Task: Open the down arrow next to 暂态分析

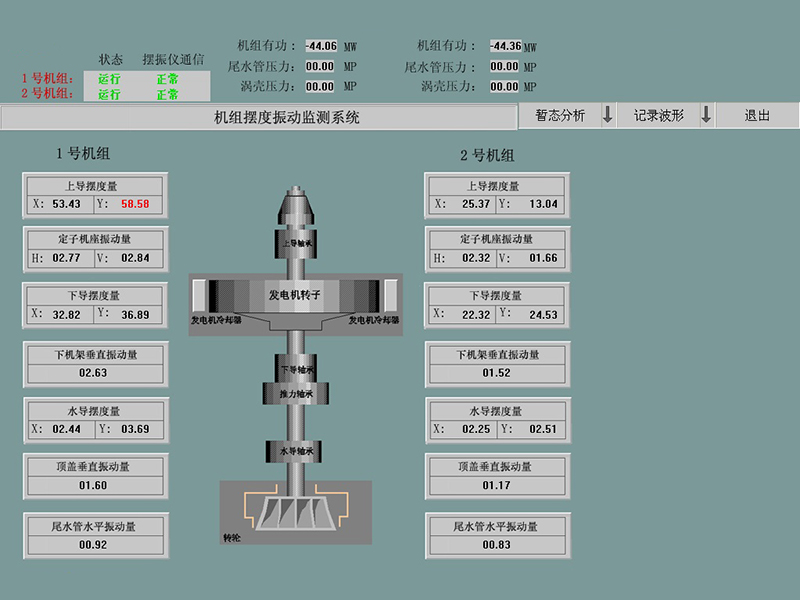Action: pyautogui.click(x=607, y=116)
